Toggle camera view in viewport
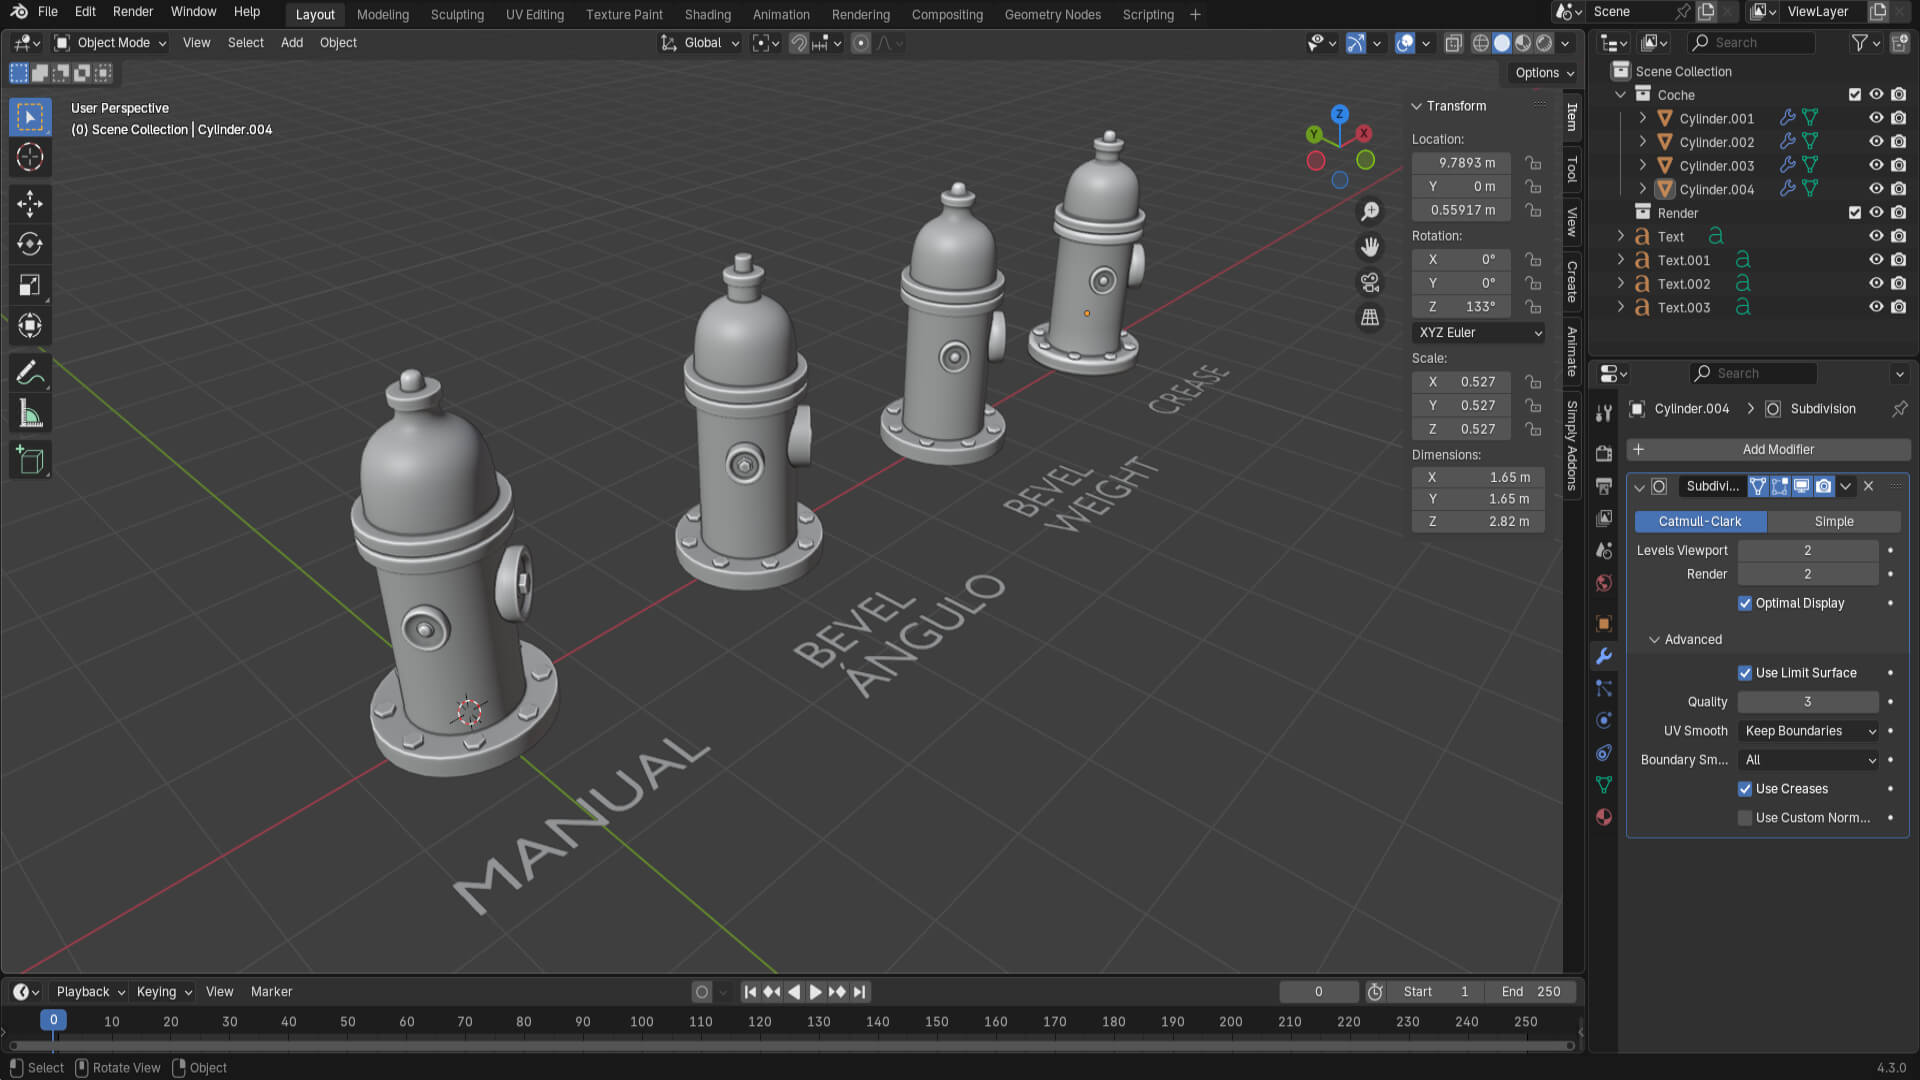1920x1080 pixels. pos(1370,283)
